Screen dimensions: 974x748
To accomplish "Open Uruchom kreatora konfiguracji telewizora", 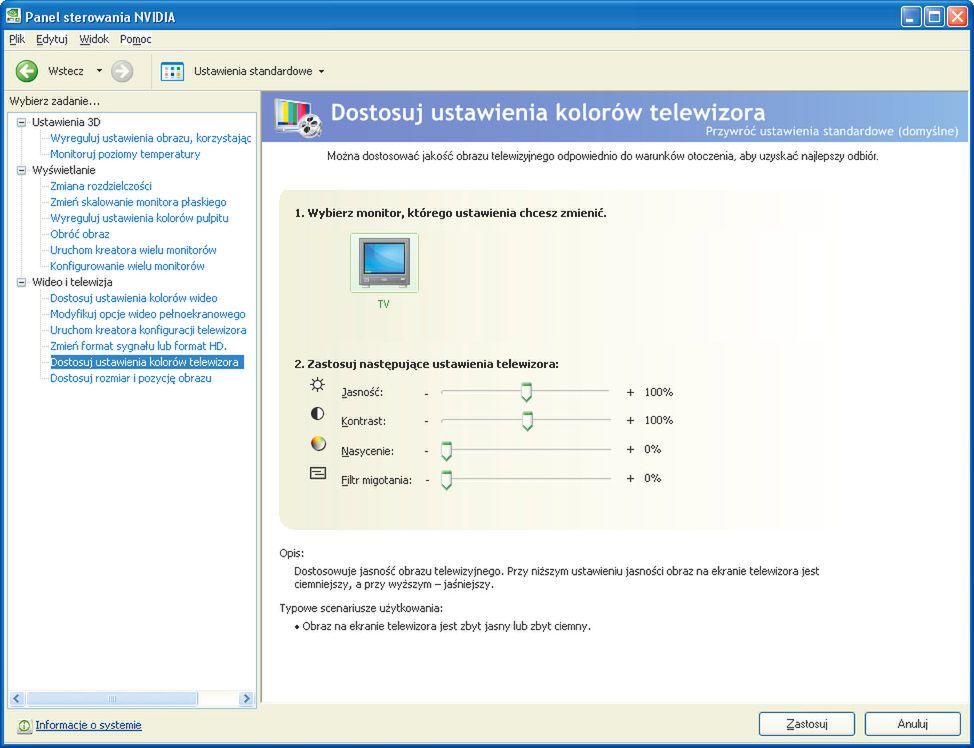I will click(148, 330).
